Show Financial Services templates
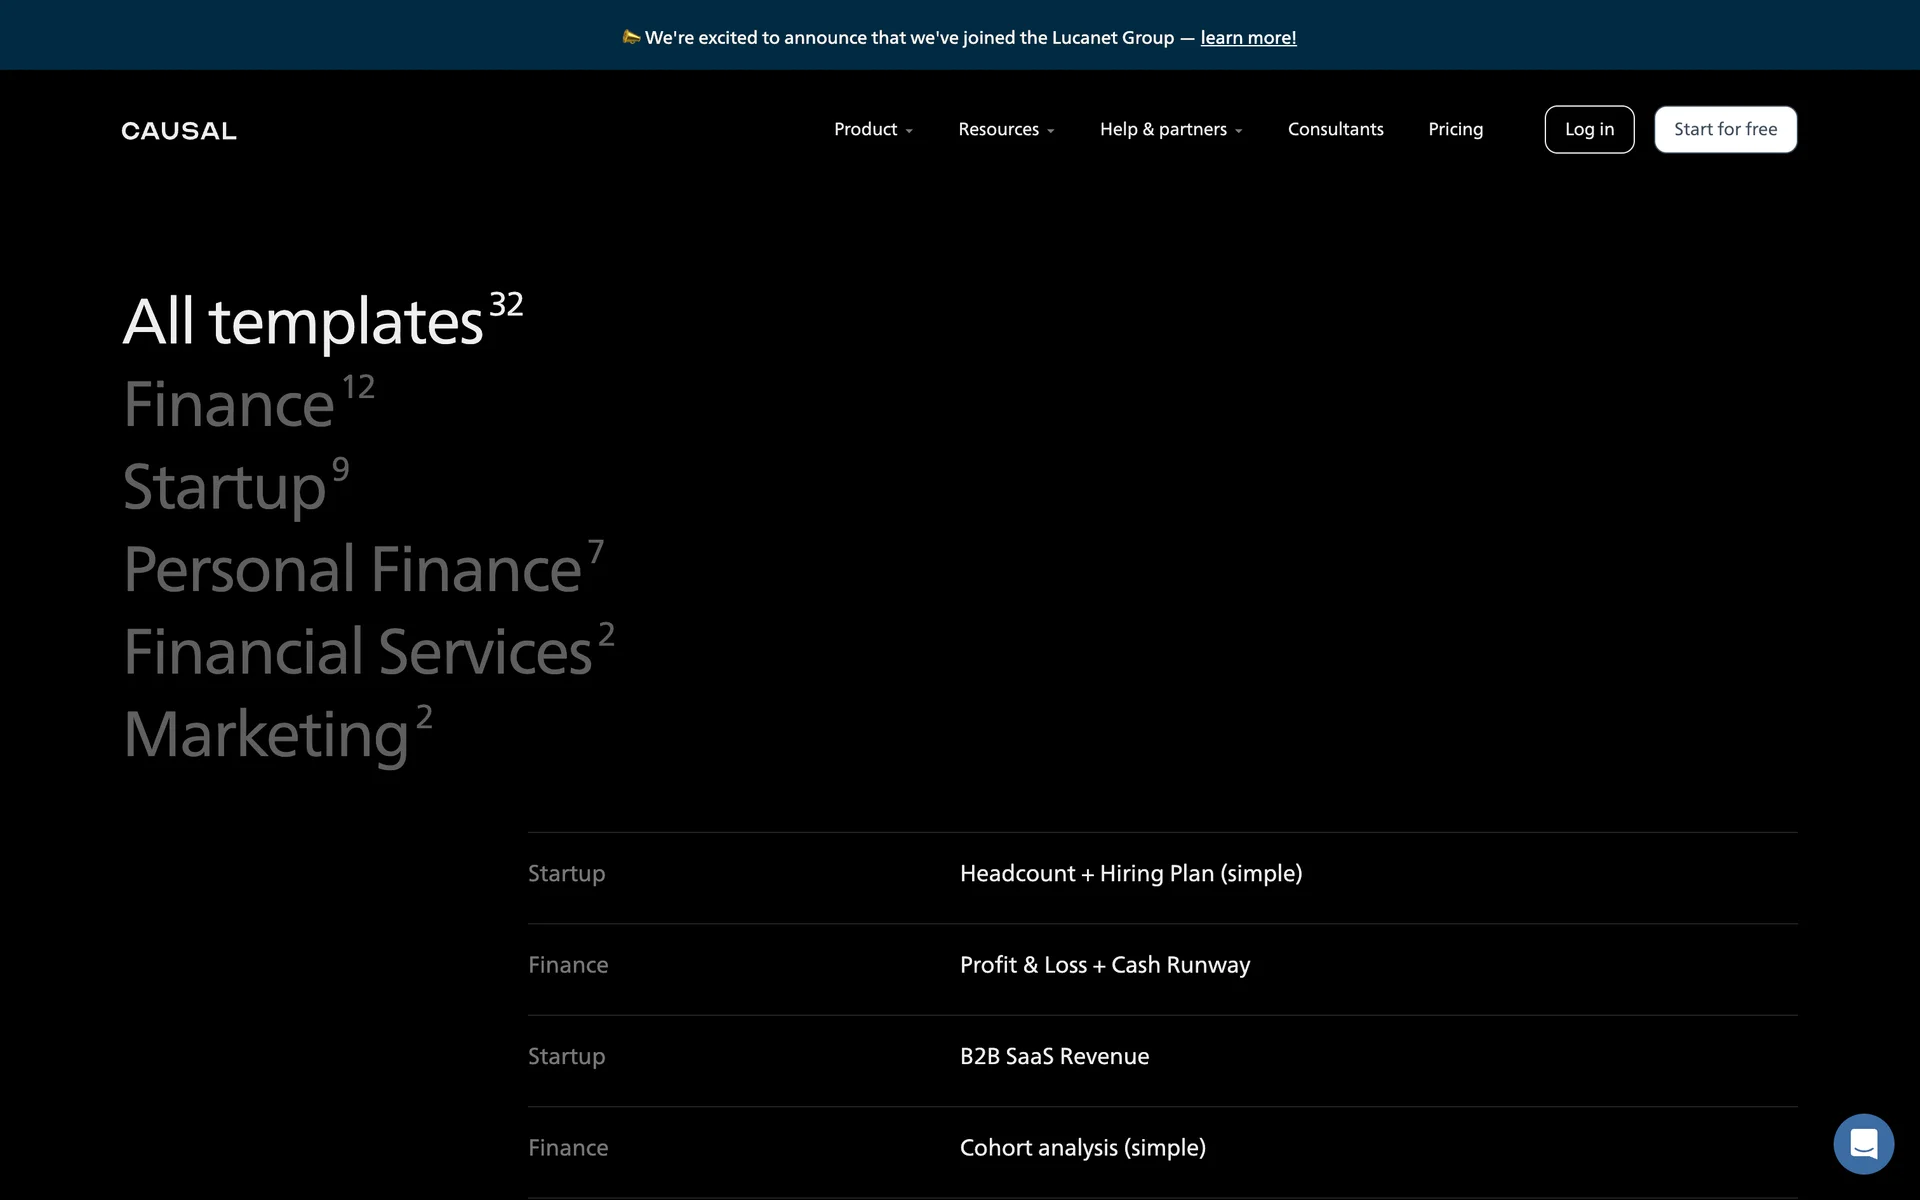Viewport: 1920px width, 1200px height. 358,653
